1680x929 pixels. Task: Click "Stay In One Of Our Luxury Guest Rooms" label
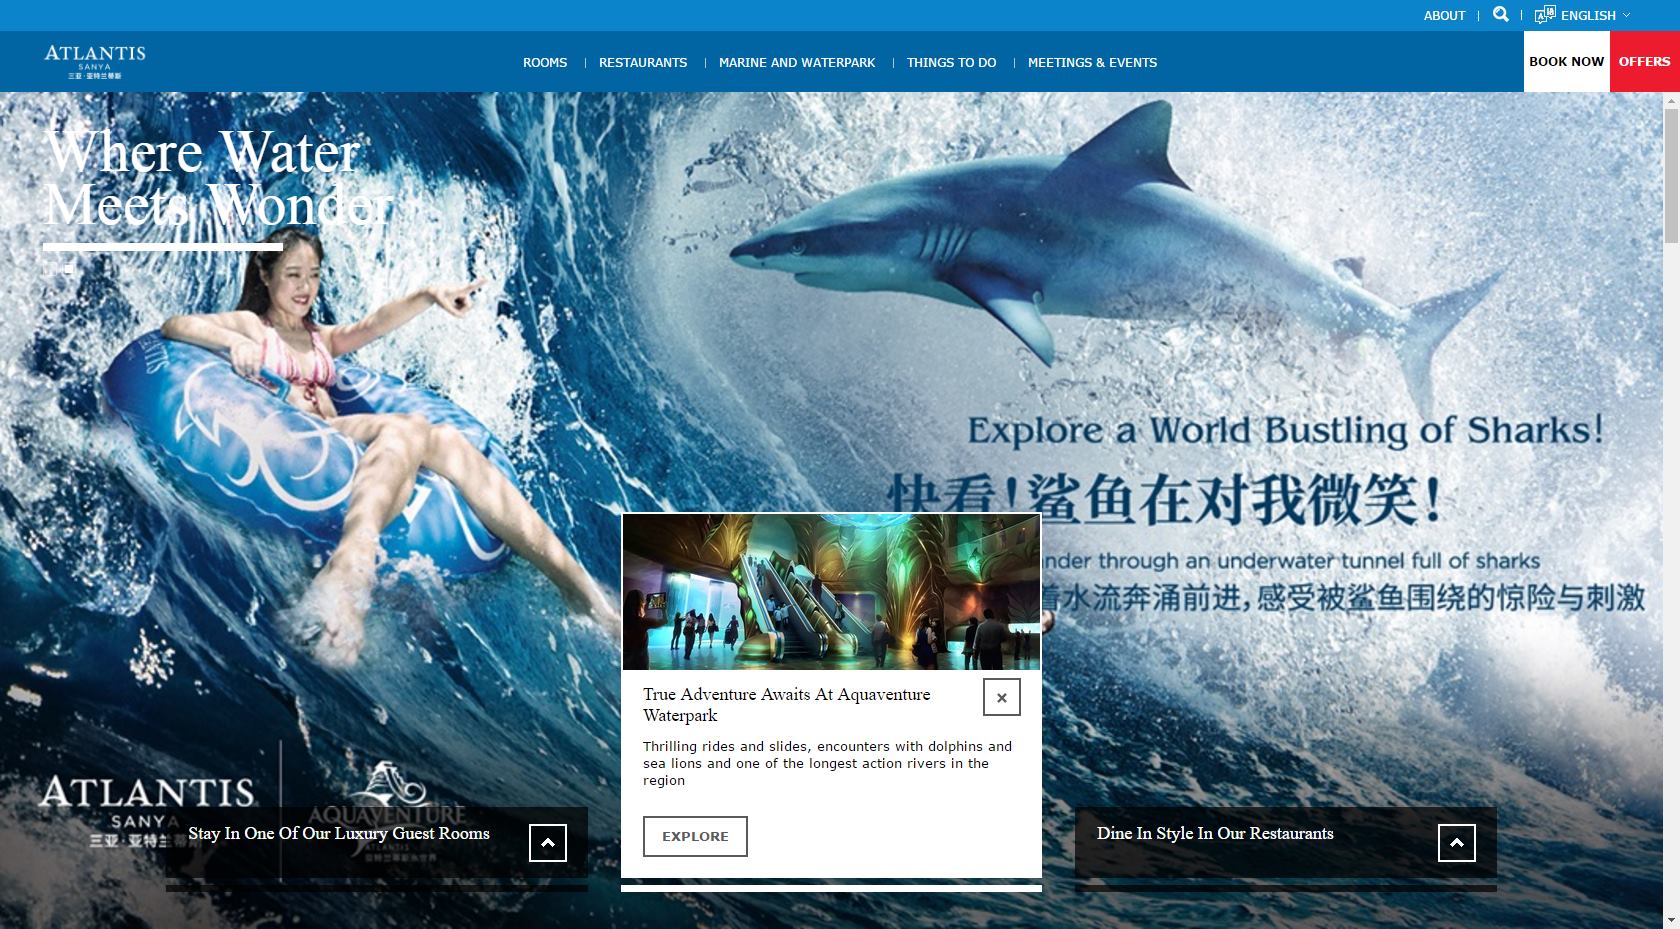pos(339,833)
